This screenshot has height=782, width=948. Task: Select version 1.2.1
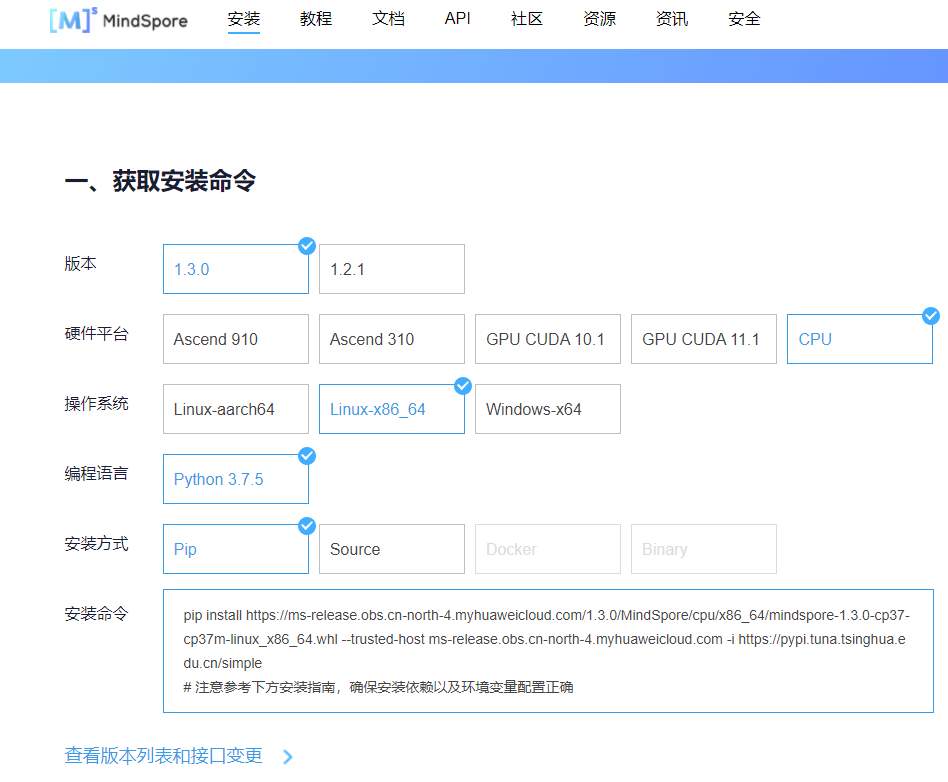(x=392, y=269)
